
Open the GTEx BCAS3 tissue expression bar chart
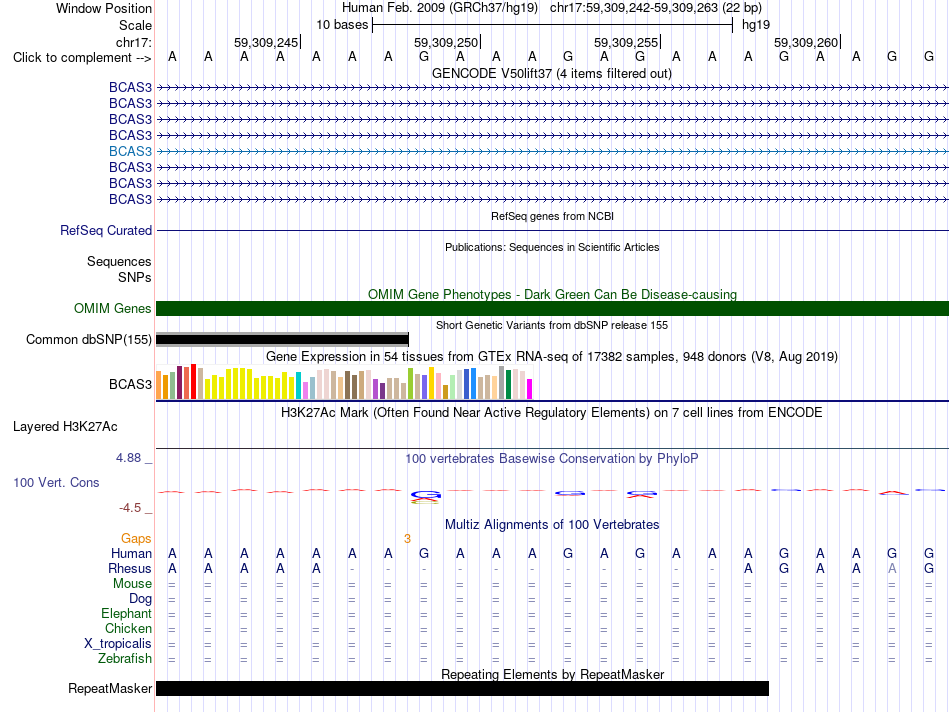pos(344,382)
